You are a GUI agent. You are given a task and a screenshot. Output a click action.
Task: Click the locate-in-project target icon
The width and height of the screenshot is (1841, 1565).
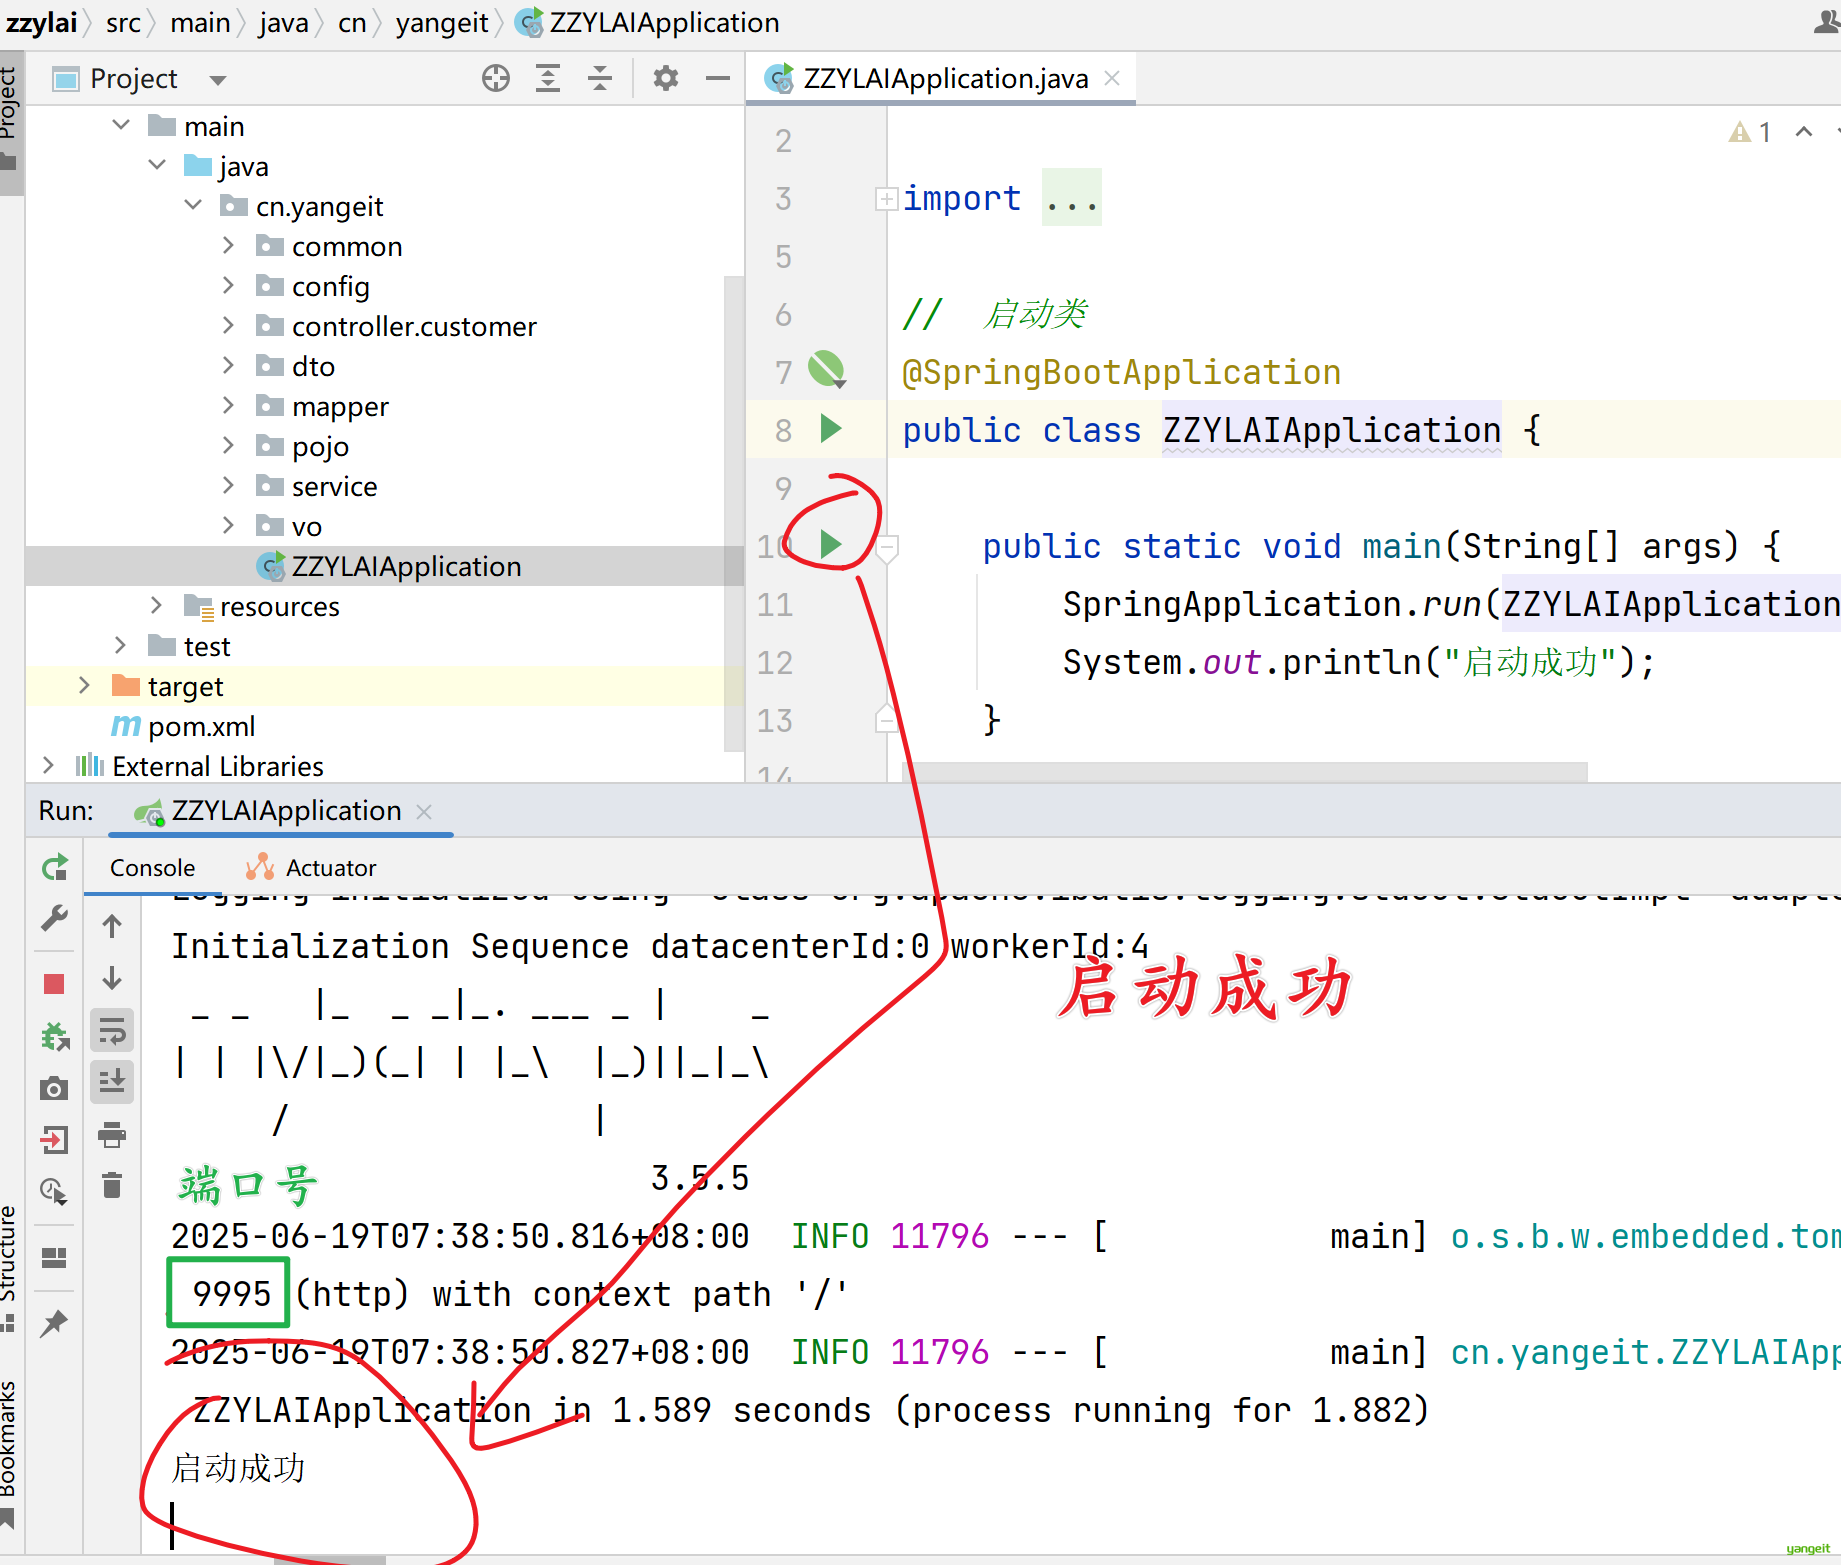coord(495,78)
